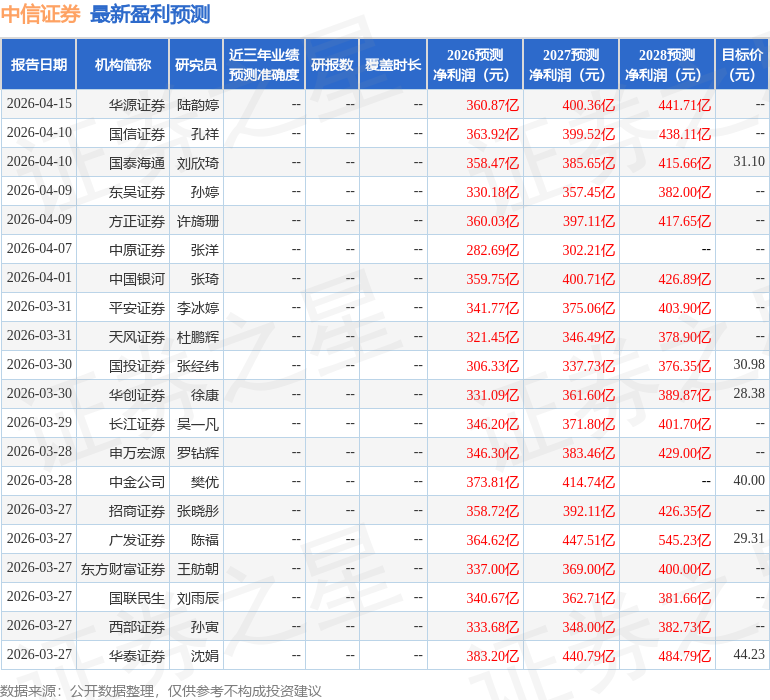
Task: Click analyst name 陆韵婷
Action: click(x=198, y=104)
